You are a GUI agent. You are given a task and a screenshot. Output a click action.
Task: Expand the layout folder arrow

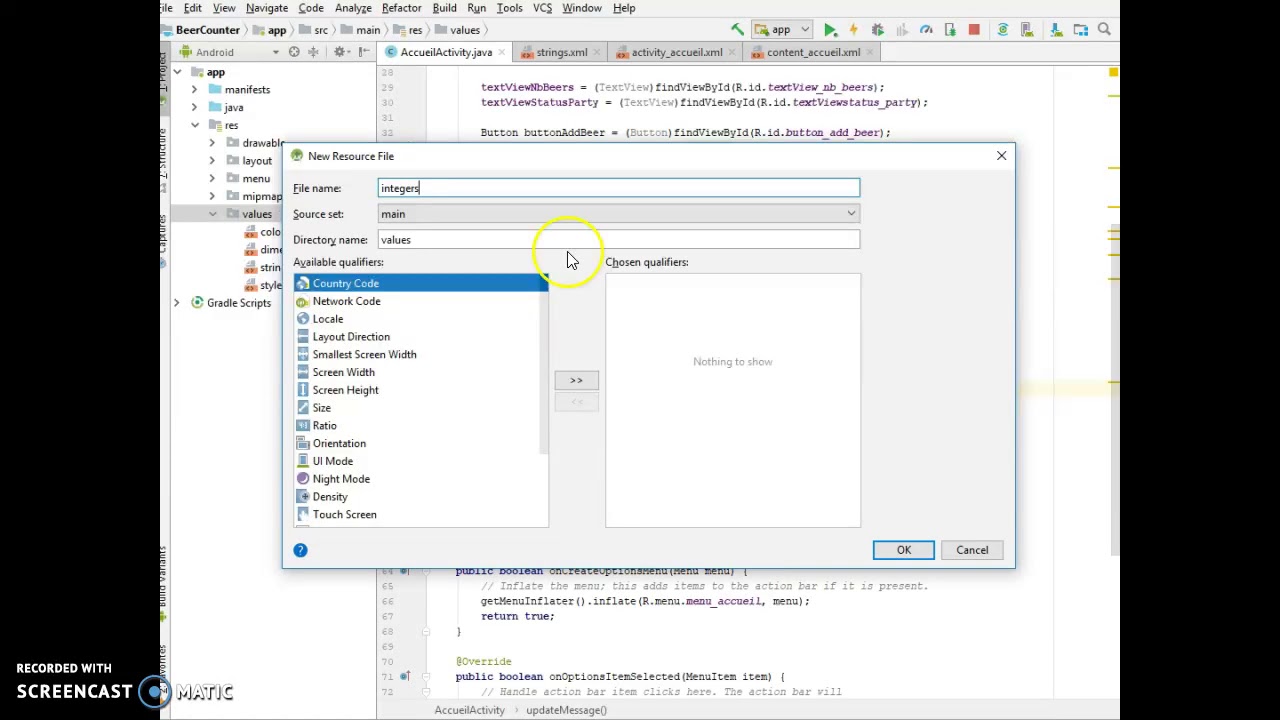212,161
